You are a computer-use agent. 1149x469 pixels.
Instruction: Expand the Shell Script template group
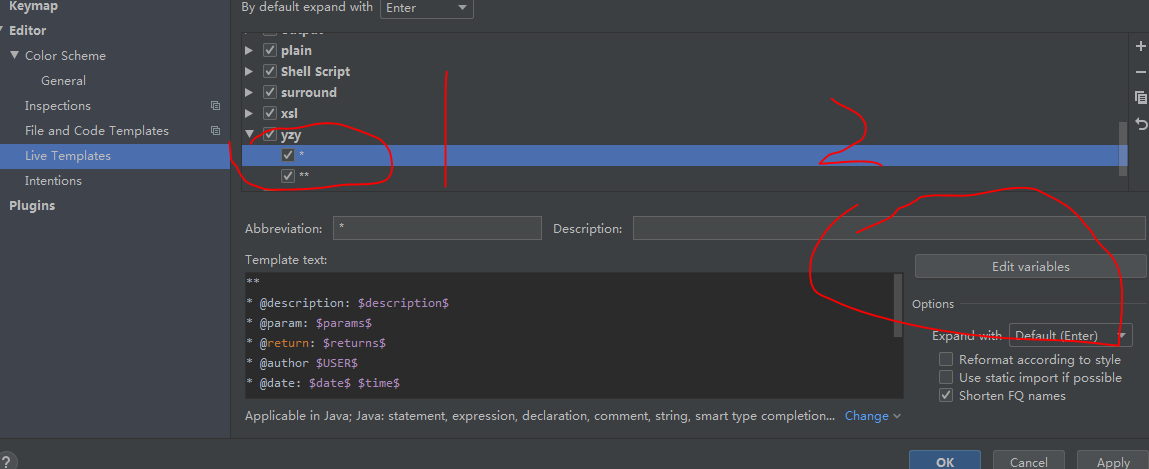249,72
